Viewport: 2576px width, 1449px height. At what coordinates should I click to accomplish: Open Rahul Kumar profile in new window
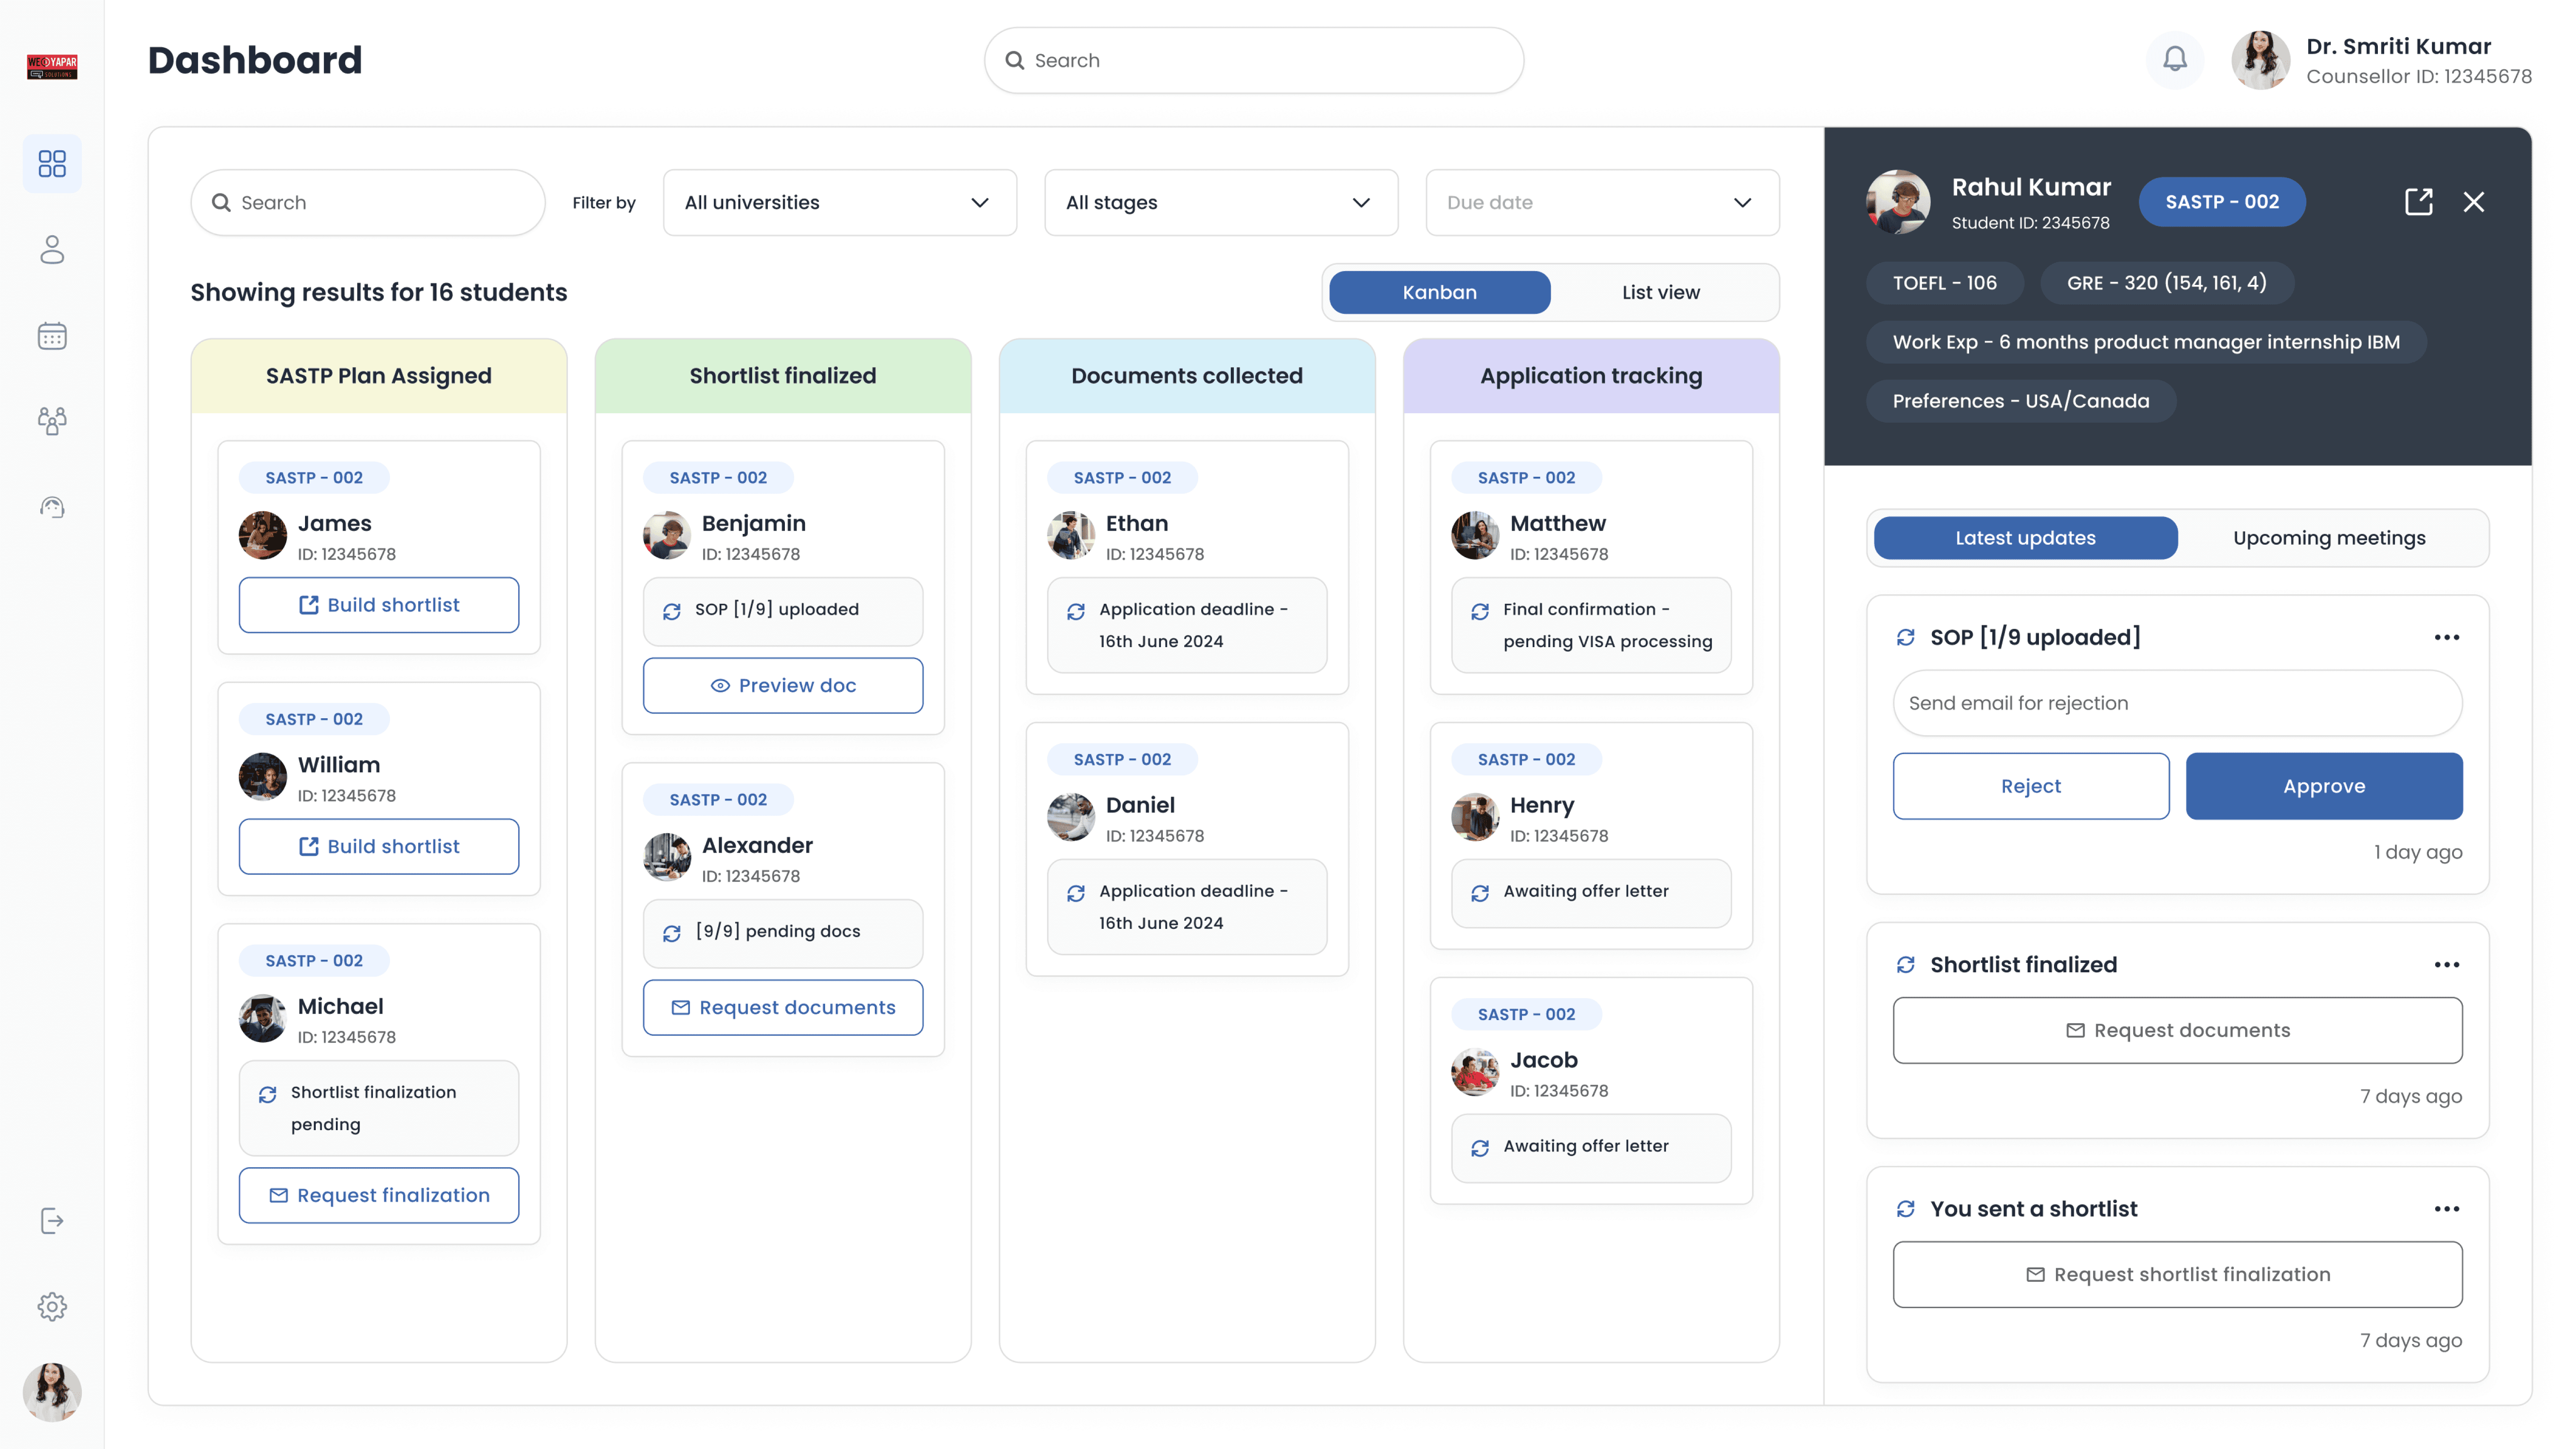pos(2418,202)
